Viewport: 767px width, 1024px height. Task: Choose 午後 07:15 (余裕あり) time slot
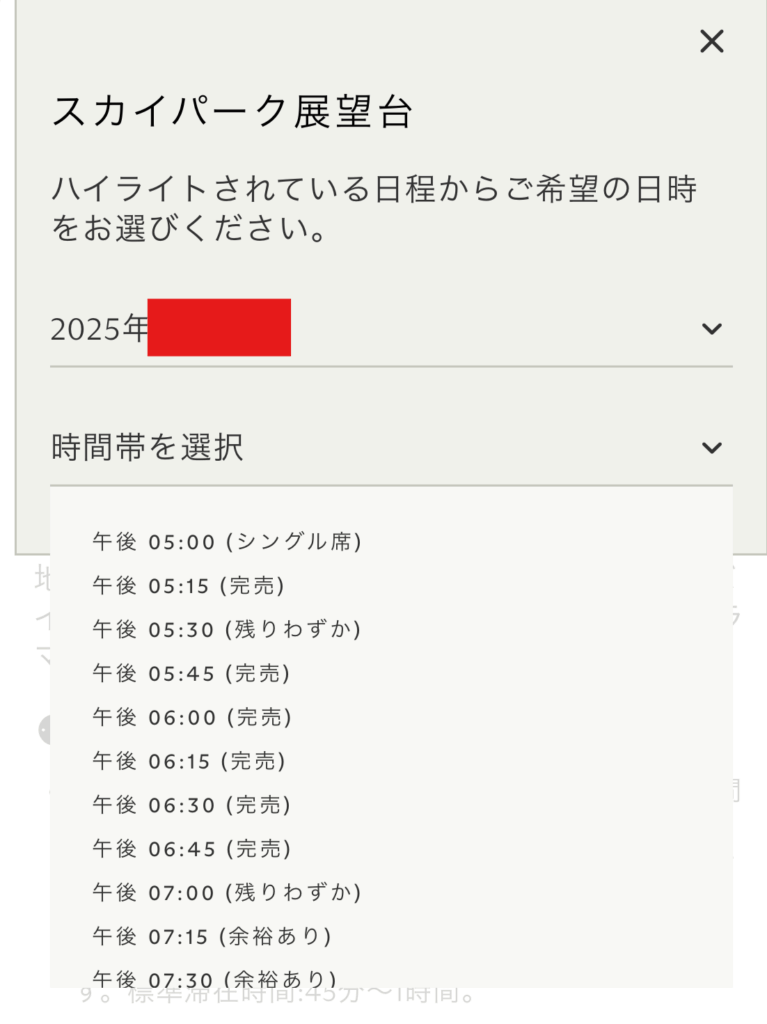(212, 936)
